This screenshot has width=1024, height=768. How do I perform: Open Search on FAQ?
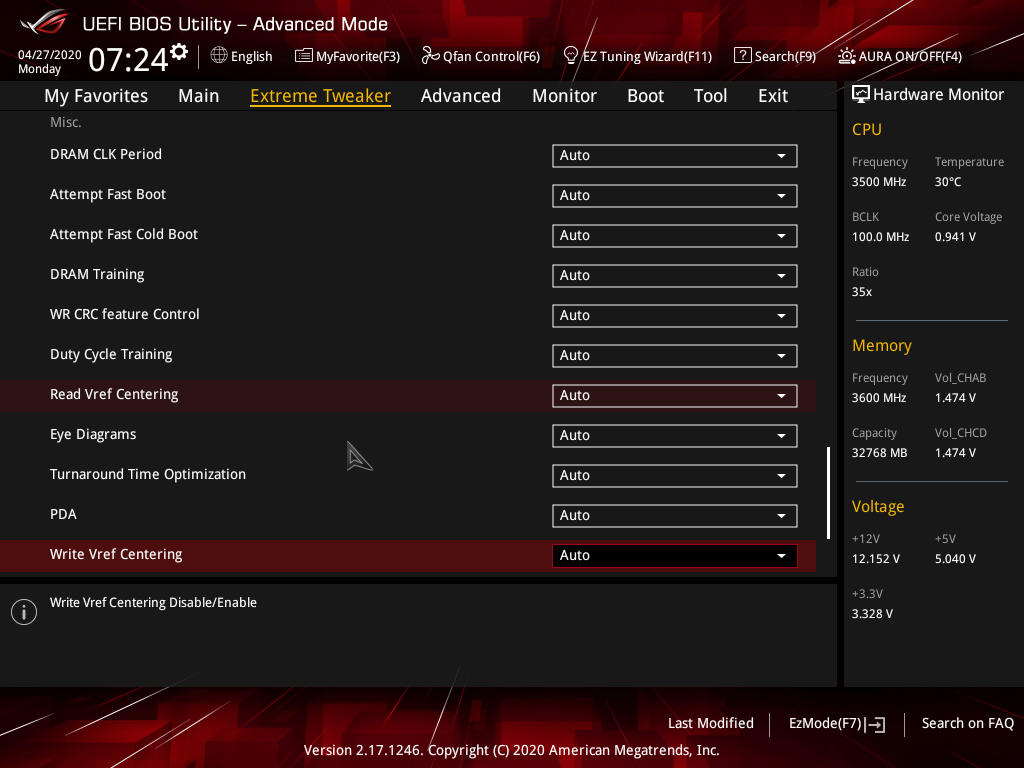(967, 723)
